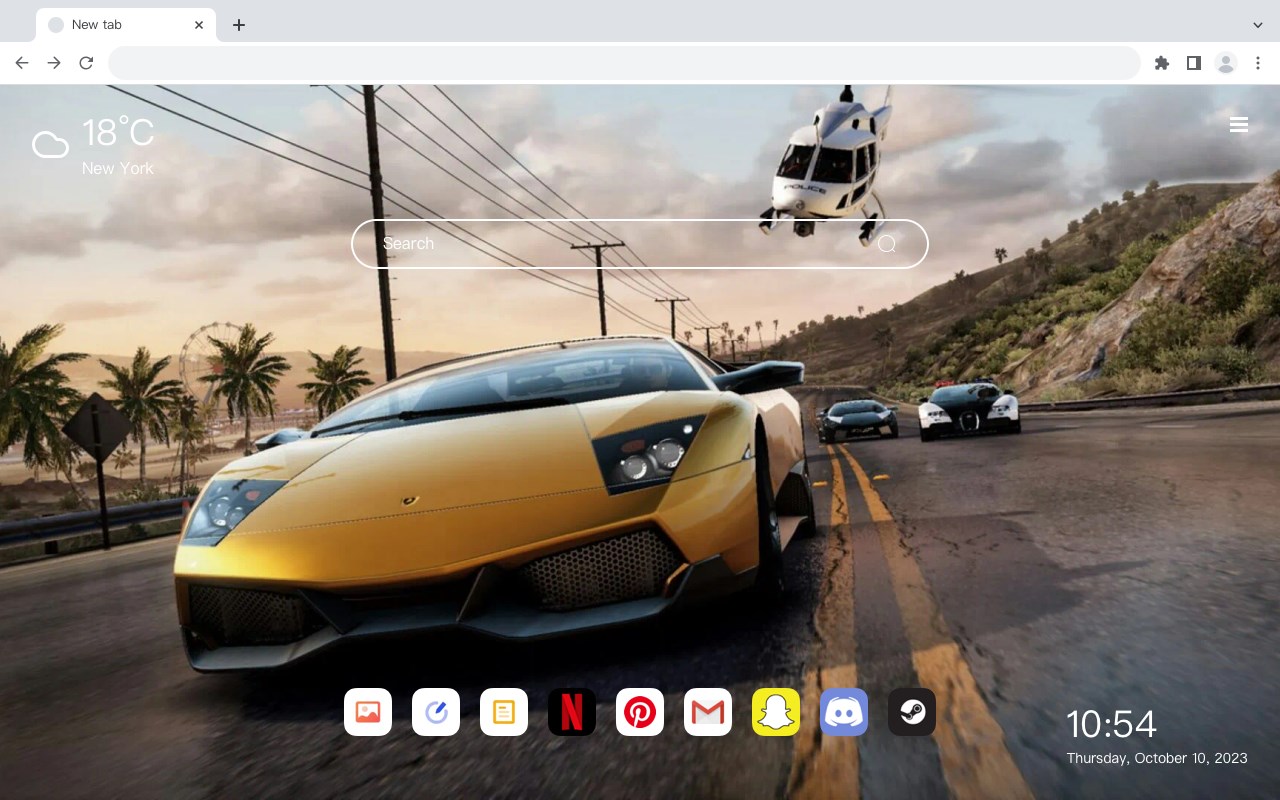Viewport: 1280px width, 800px height.
Task: Click into the Search box on the page
Action: point(640,244)
